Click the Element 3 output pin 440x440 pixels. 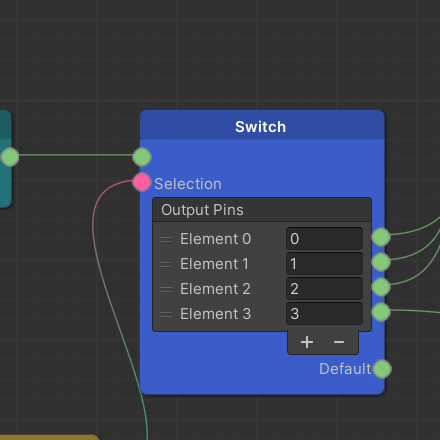click(381, 312)
